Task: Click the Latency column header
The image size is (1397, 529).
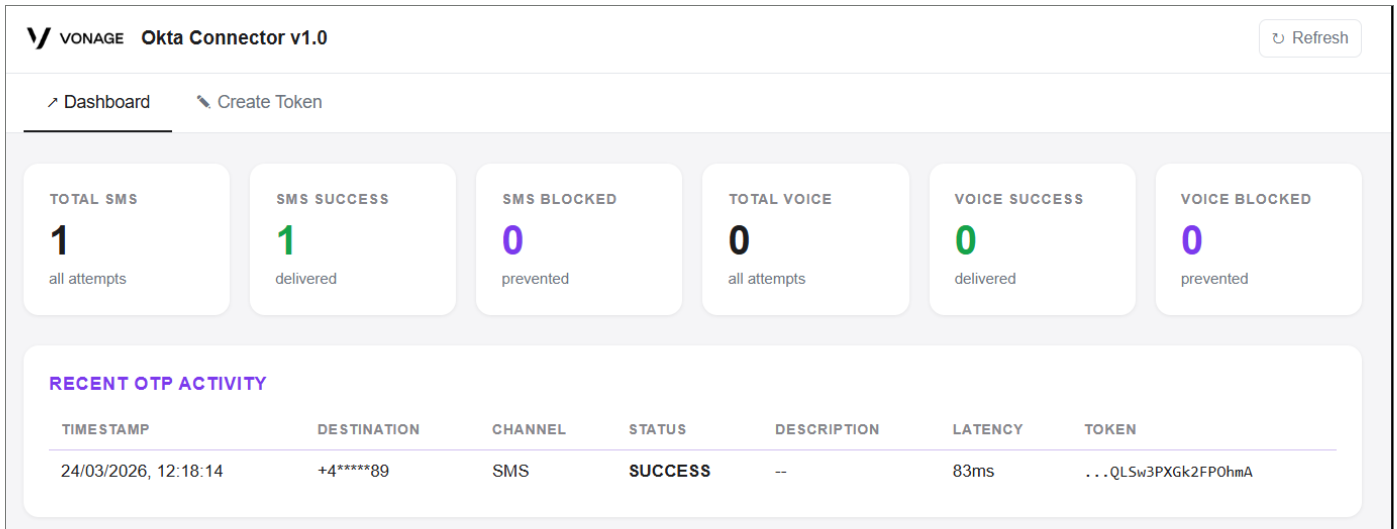Action: (x=987, y=429)
